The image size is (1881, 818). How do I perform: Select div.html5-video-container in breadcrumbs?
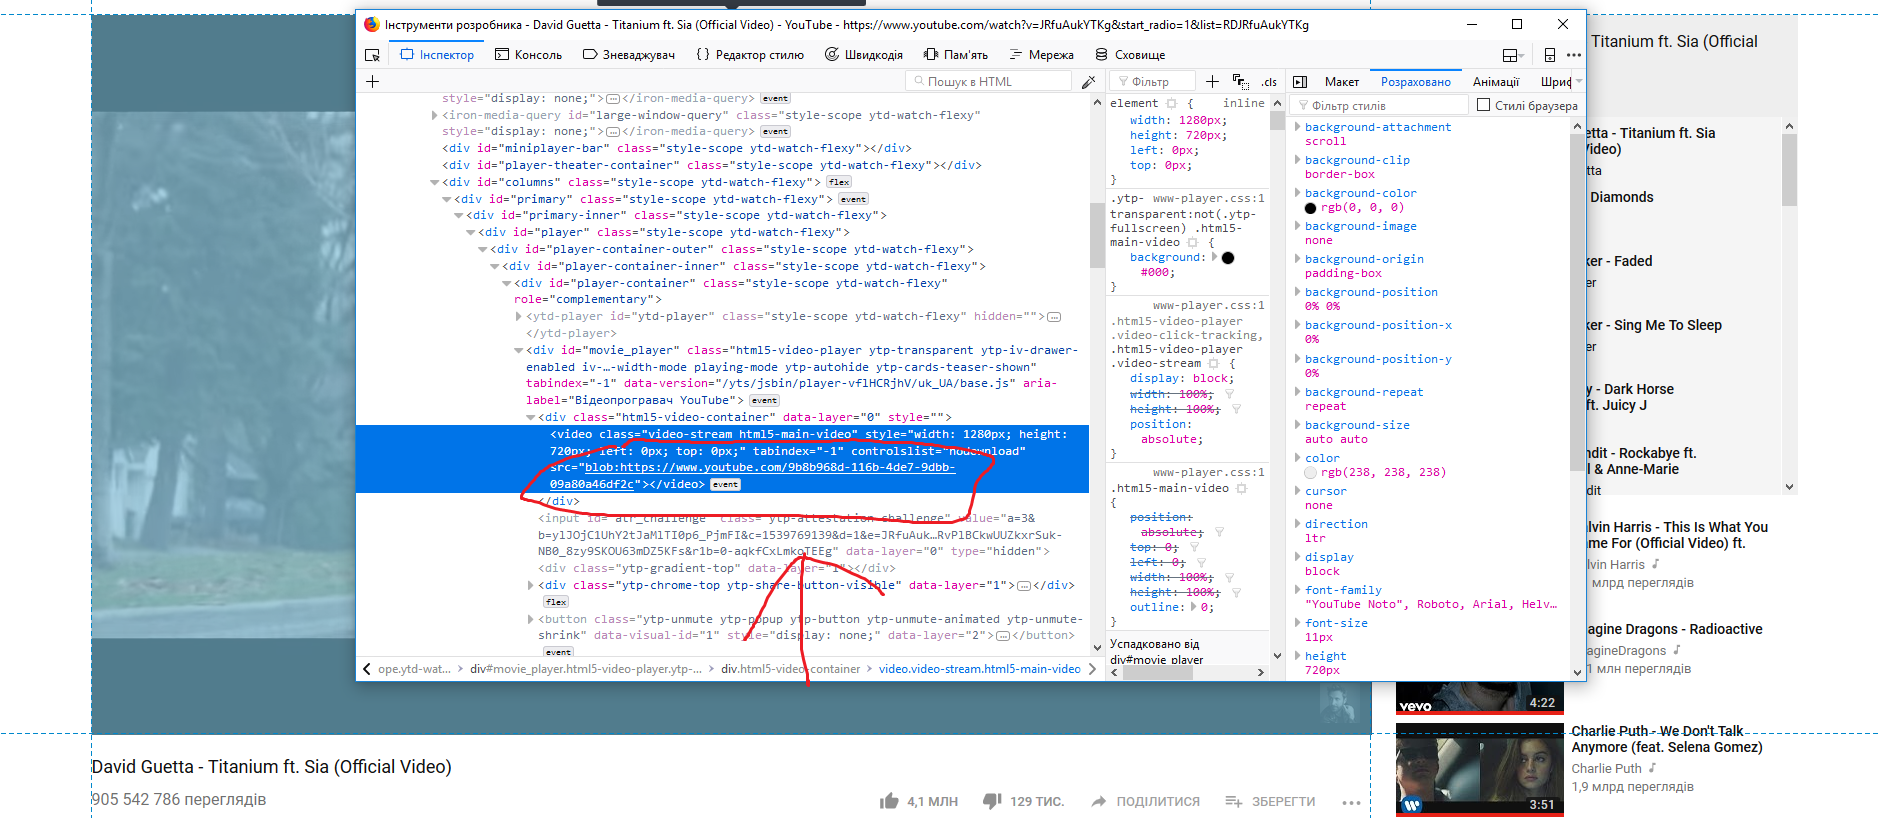click(x=790, y=669)
